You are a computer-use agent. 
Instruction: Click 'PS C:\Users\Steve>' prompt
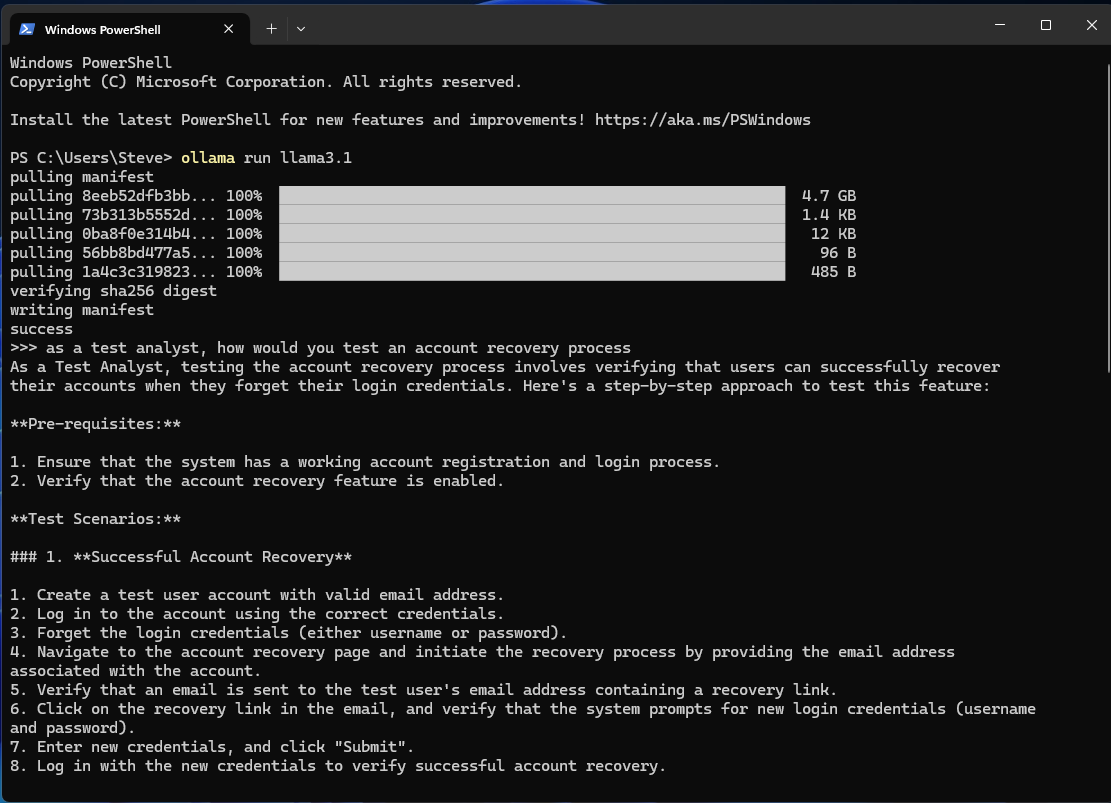coord(91,158)
